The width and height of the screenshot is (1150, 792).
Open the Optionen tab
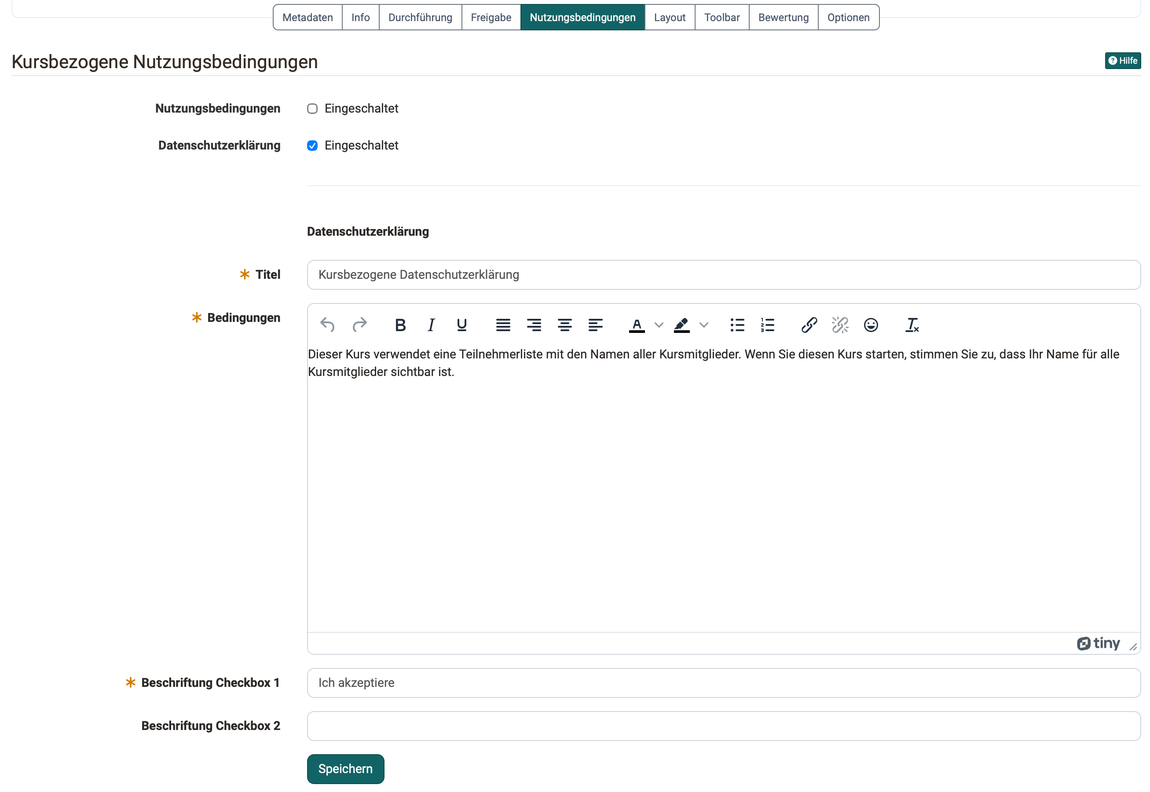[x=849, y=18]
